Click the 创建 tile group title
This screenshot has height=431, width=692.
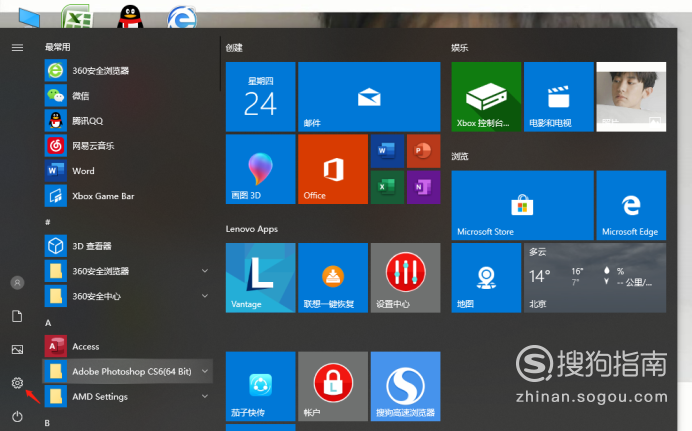tap(234, 48)
